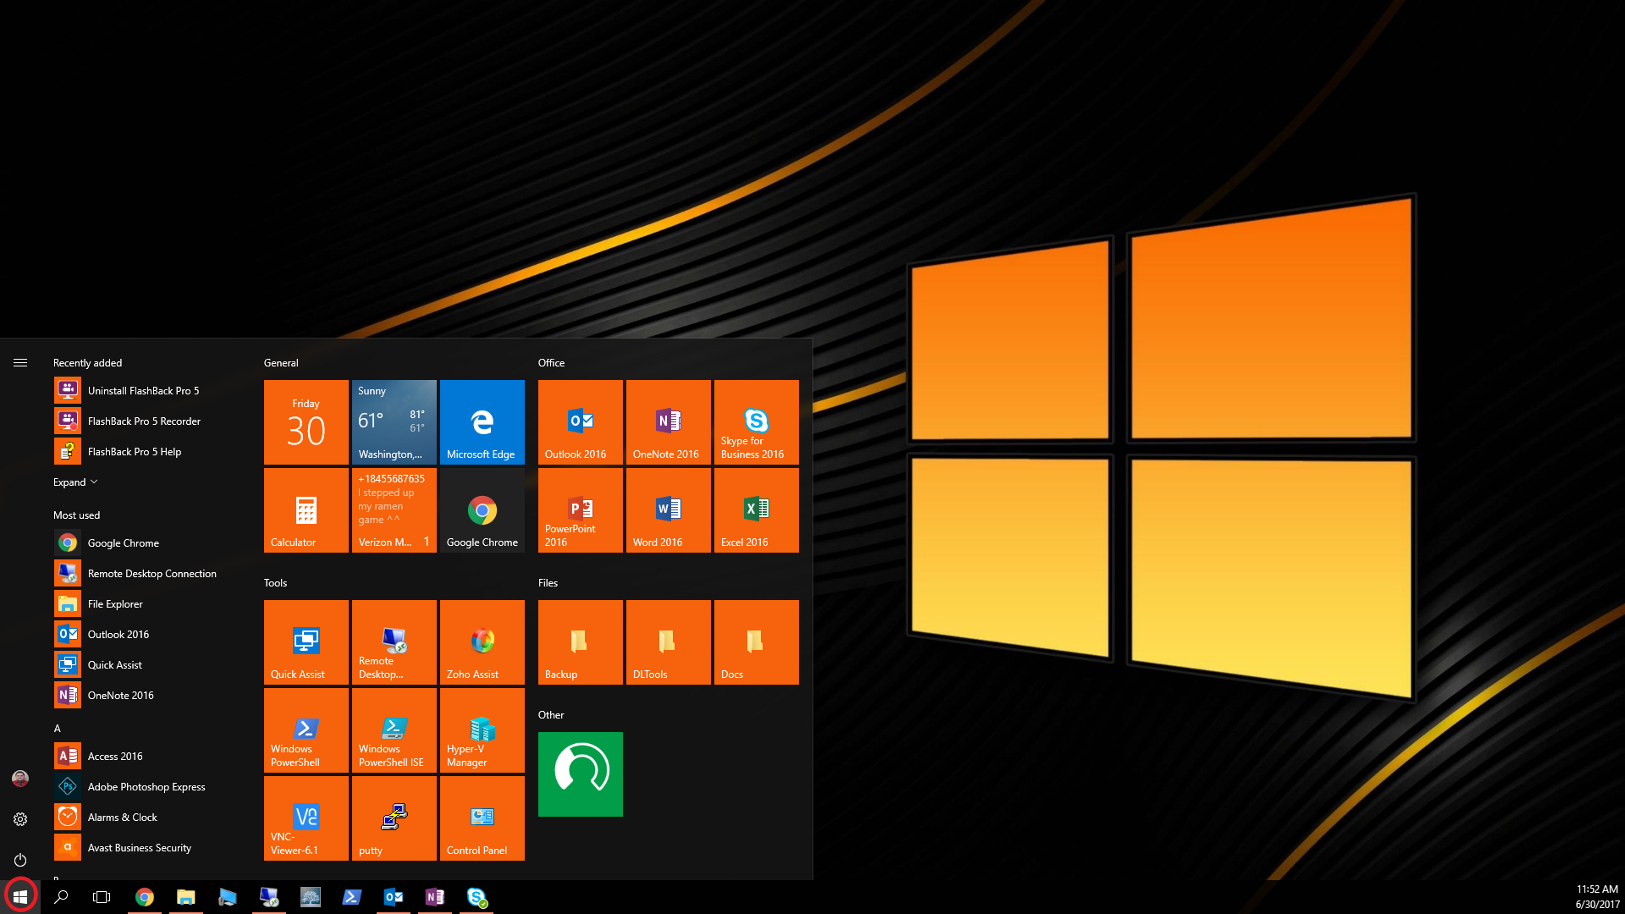Open the OneNote 2016 tile
1625x914 pixels.
coord(668,422)
